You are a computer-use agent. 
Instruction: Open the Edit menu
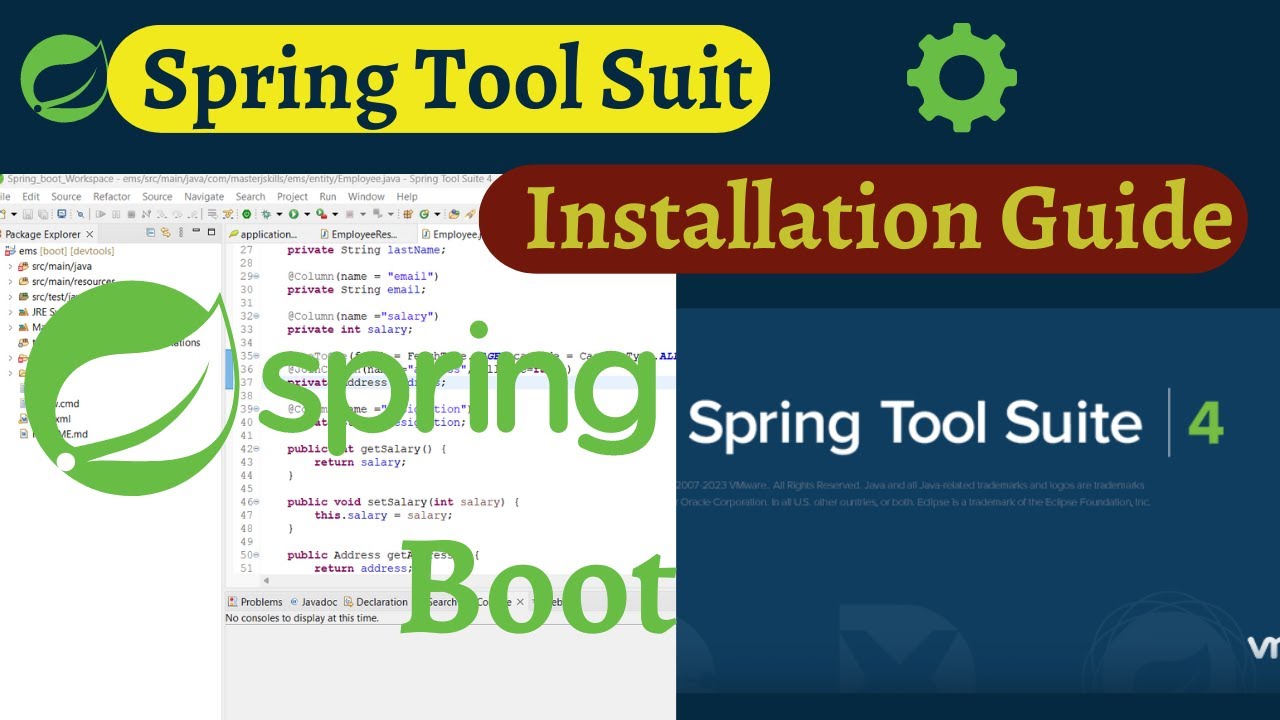click(x=31, y=197)
